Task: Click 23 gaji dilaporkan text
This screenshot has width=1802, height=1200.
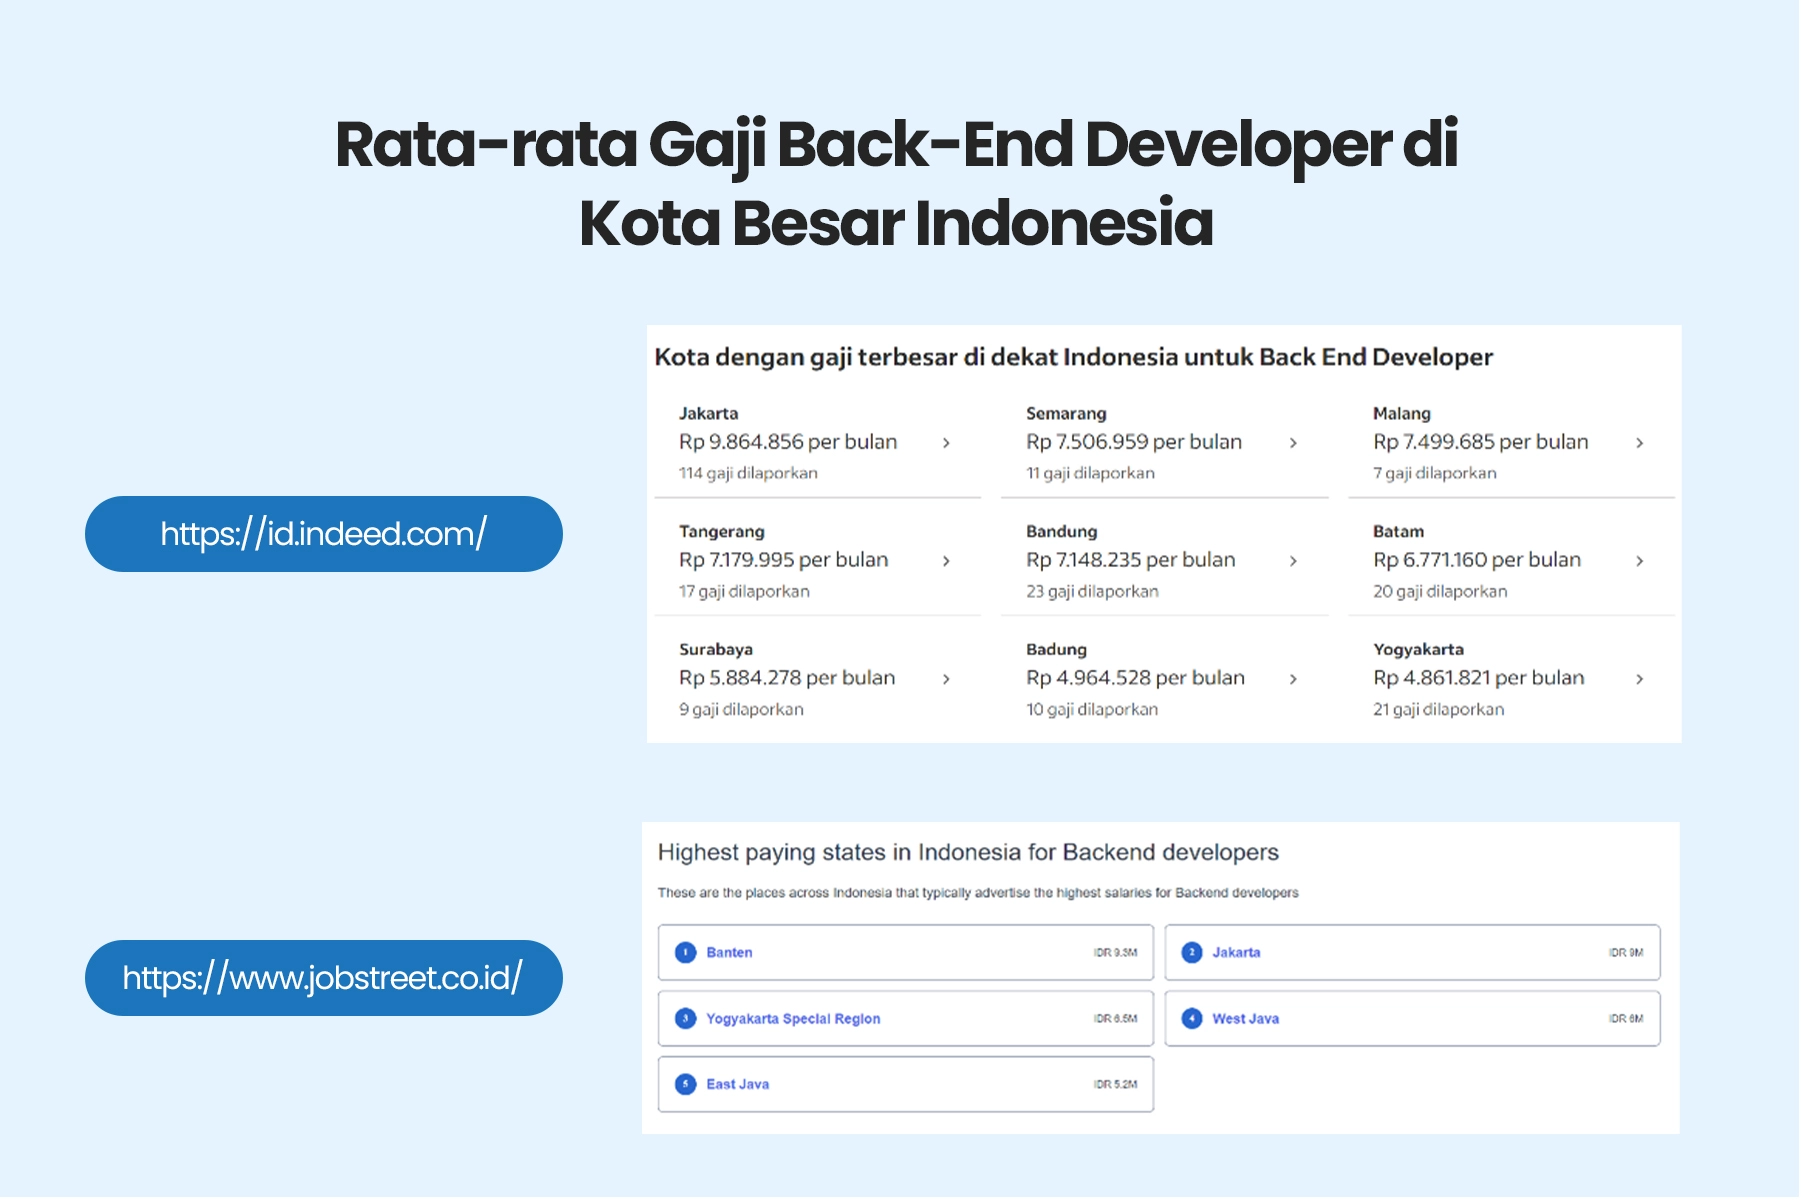Action: coord(1092,591)
